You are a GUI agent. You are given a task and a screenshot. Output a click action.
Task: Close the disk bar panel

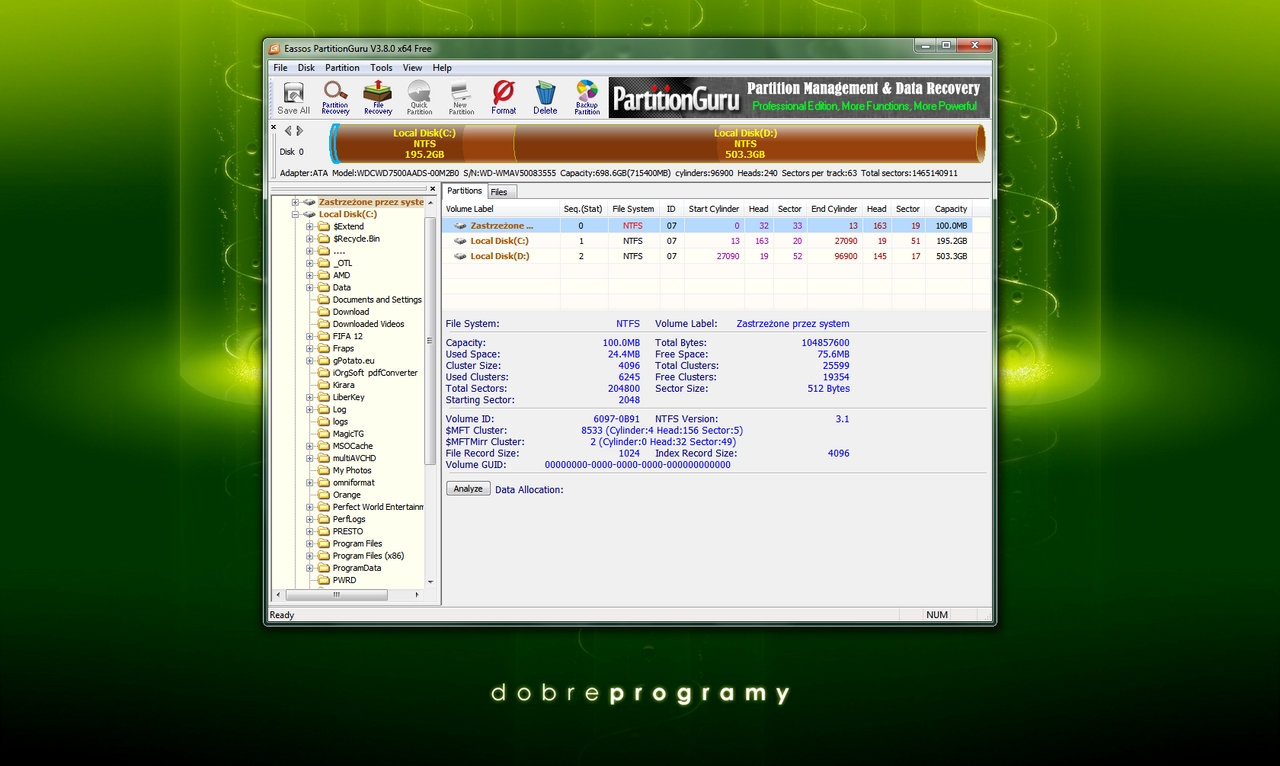[x=274, y=127]
